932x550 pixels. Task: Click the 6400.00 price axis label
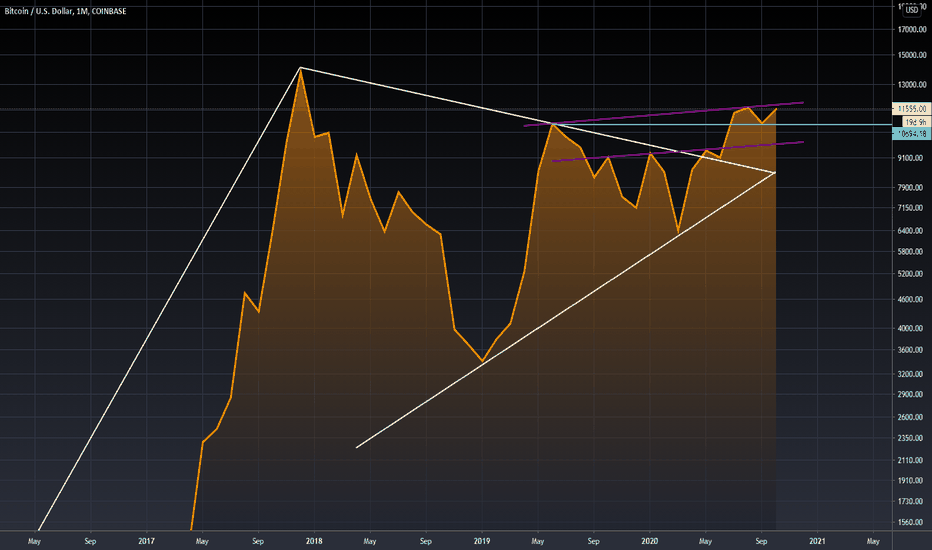pos(912,231)
